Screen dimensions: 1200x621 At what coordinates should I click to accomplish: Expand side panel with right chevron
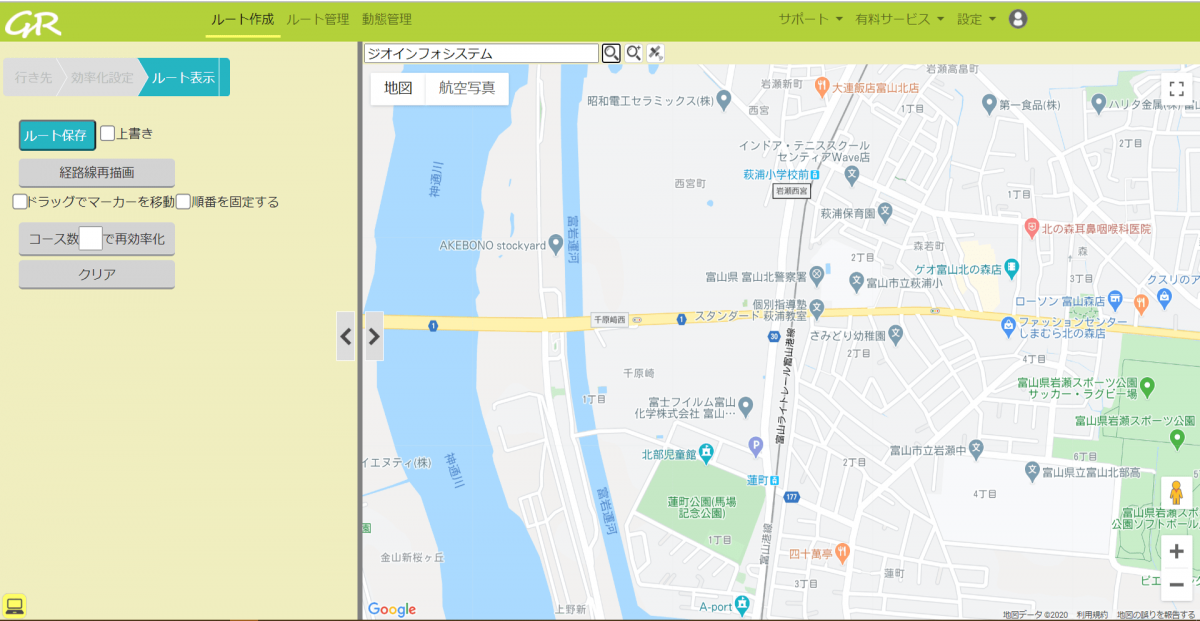(x=374, y=336)
